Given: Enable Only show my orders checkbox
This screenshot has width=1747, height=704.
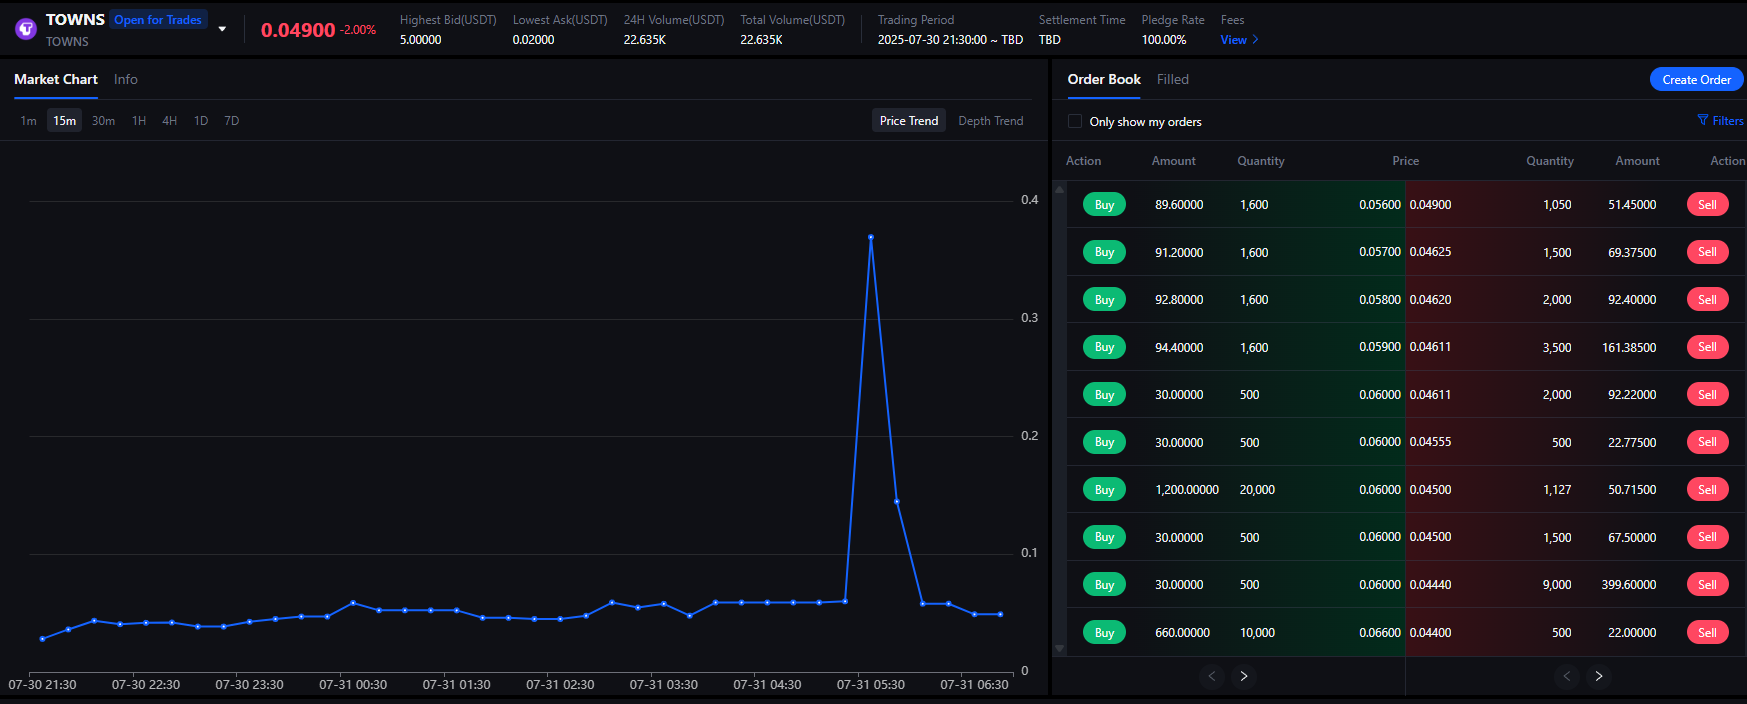Looking at the screenshot, I should click(1075, 121).
